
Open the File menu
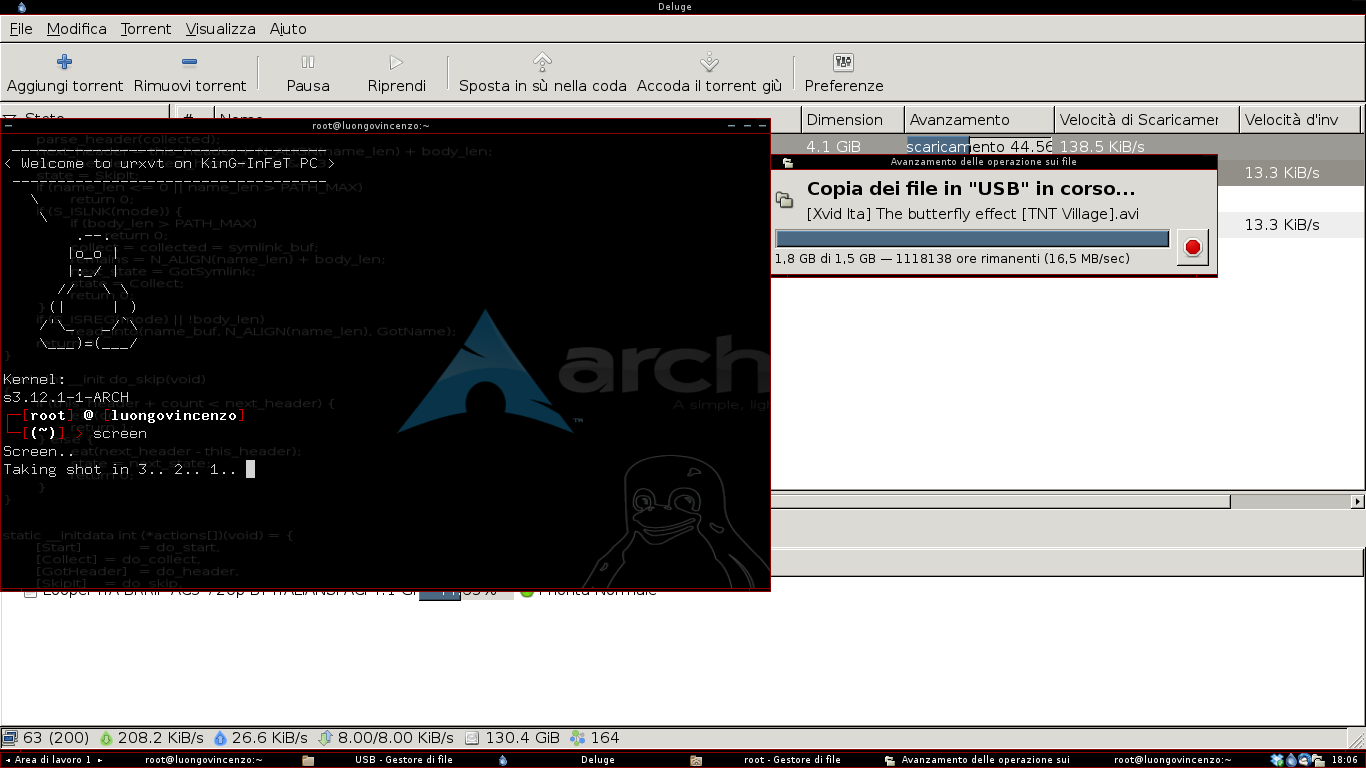pos(21,29)
